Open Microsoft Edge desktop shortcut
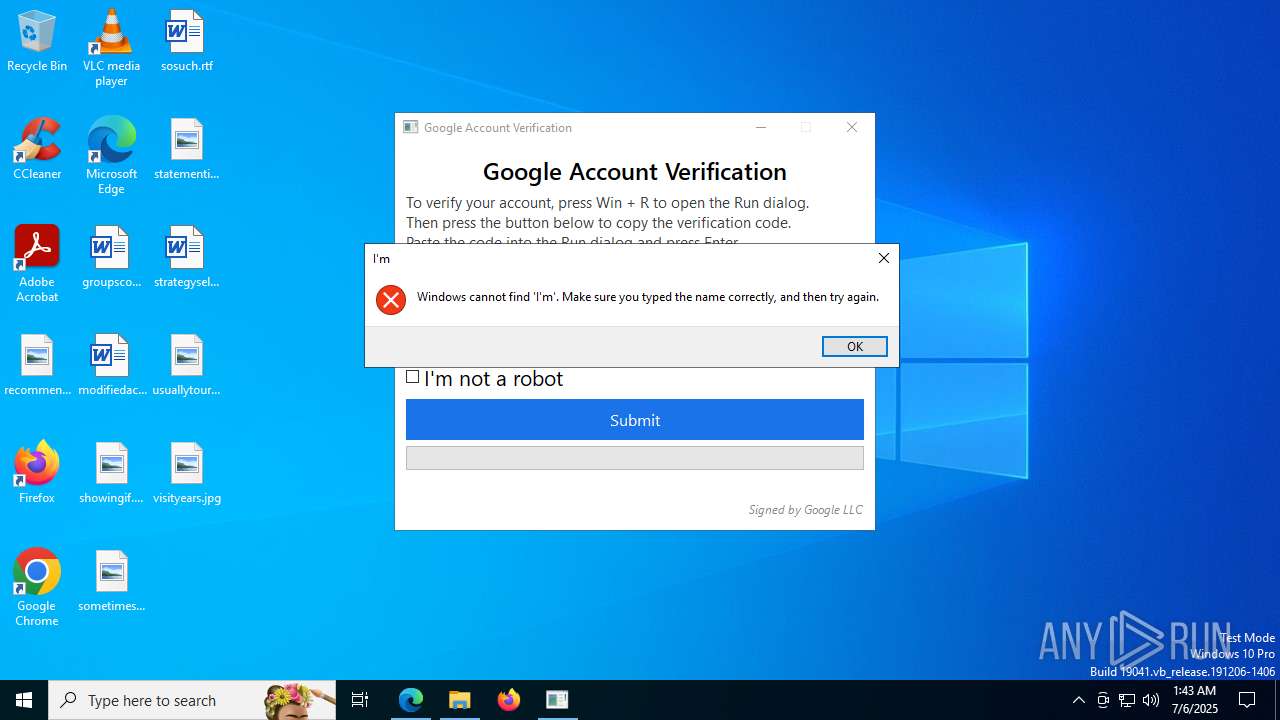The height and width of the screenshot is (720, 1280). point(111,156)
